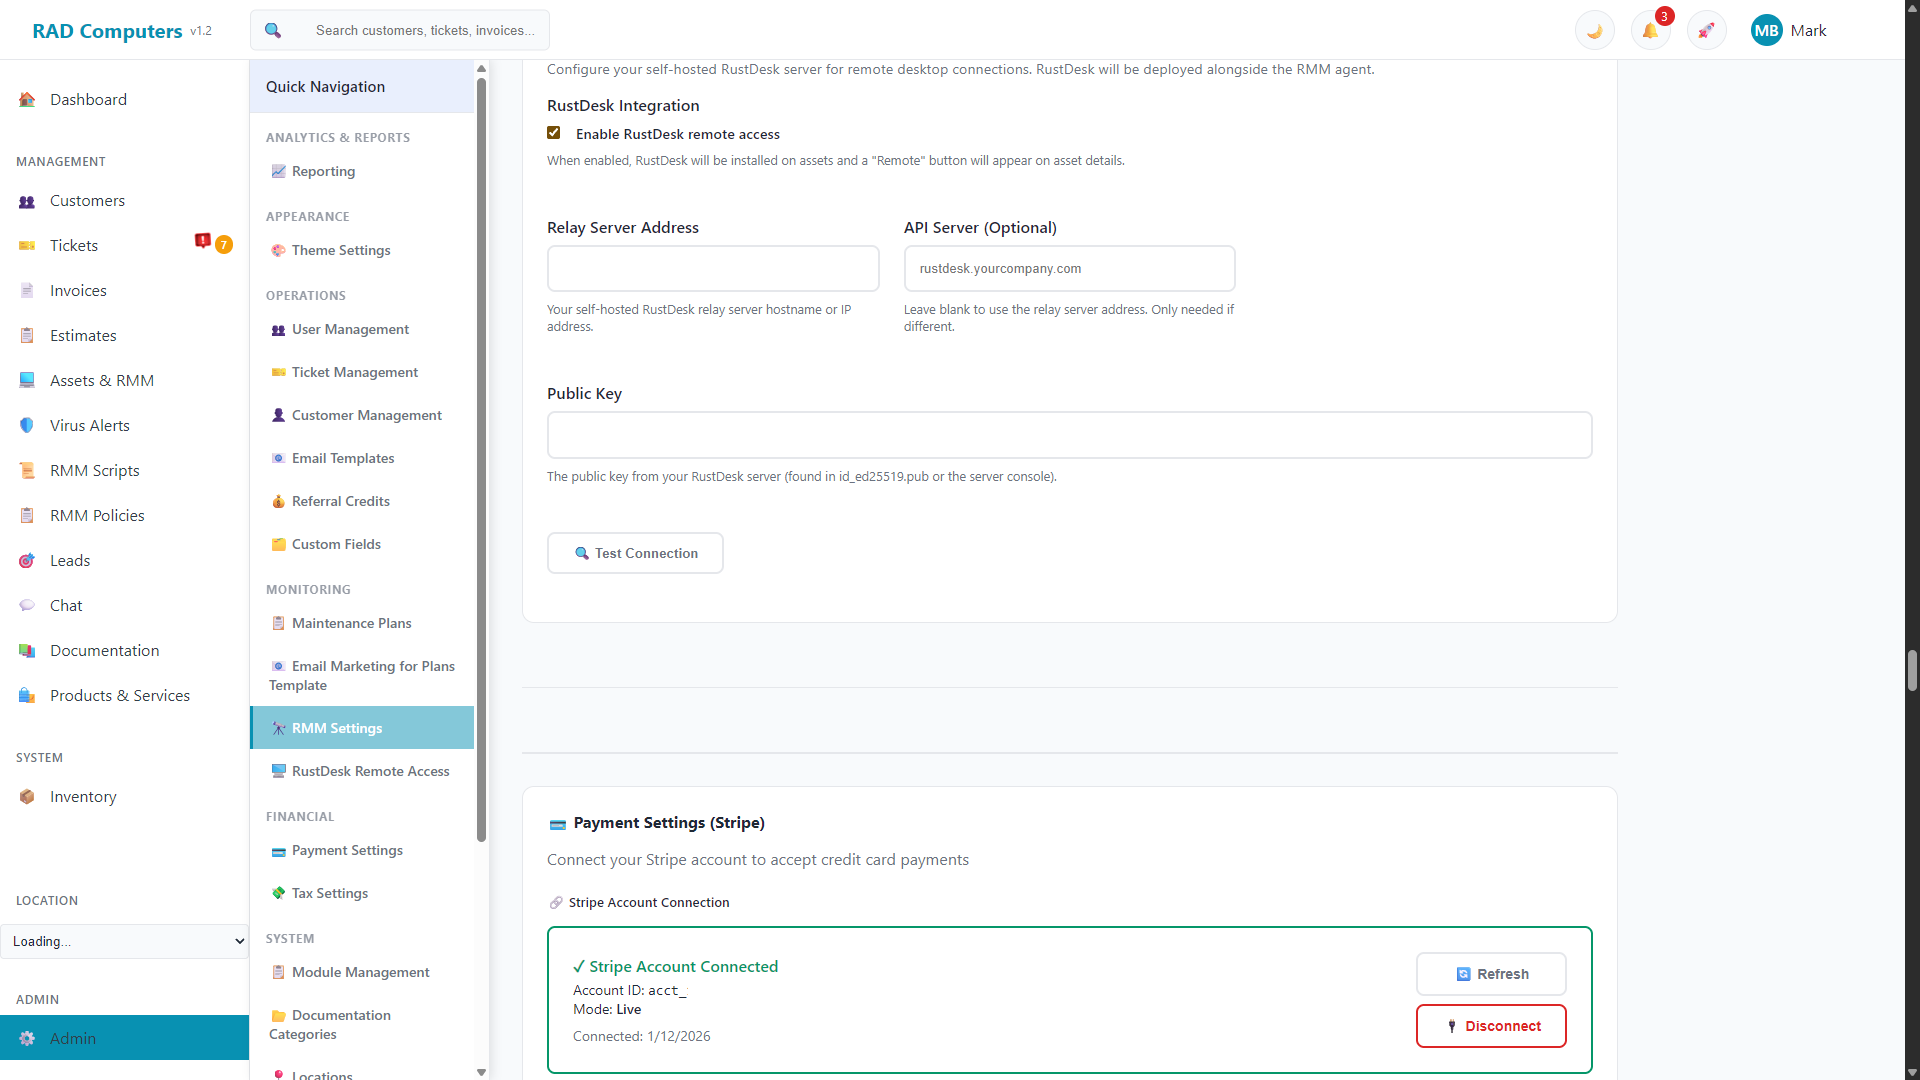
Task: Open Payment Settings in quick navigation
Action: tap(347, 850)
